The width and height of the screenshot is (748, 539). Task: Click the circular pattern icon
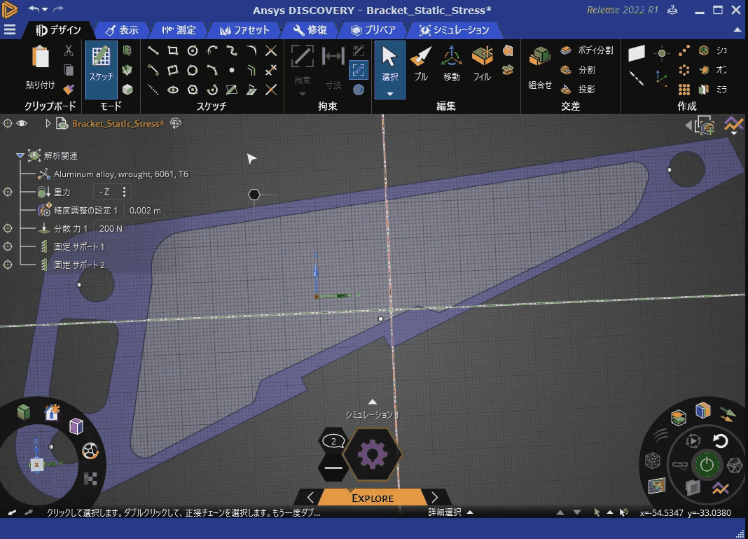[684, 70]
